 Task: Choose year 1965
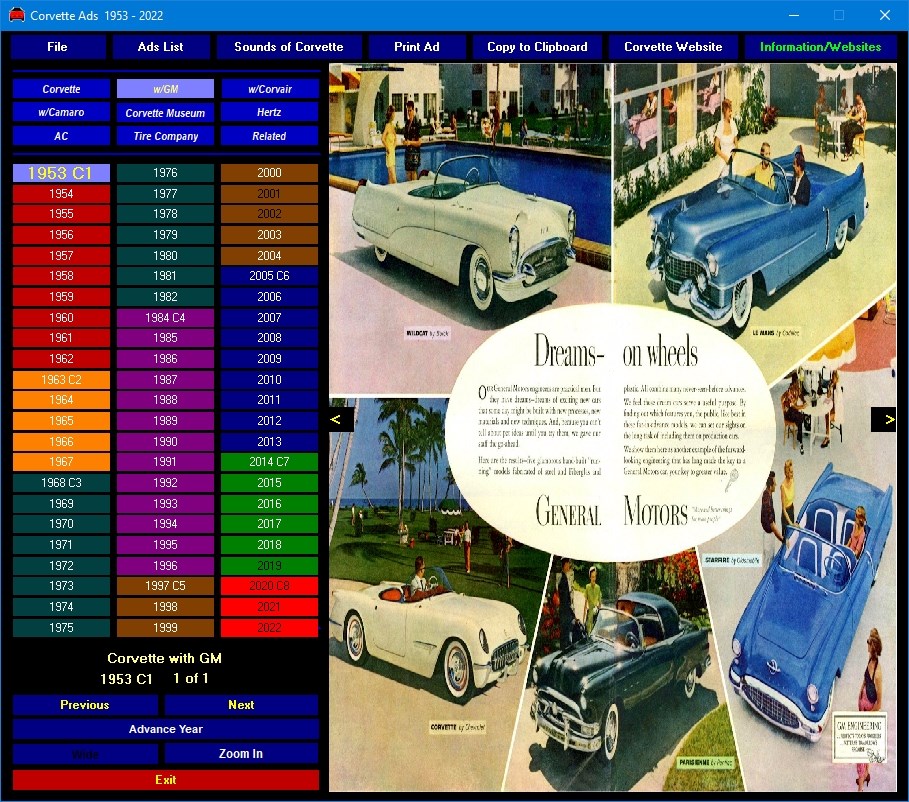61,420
